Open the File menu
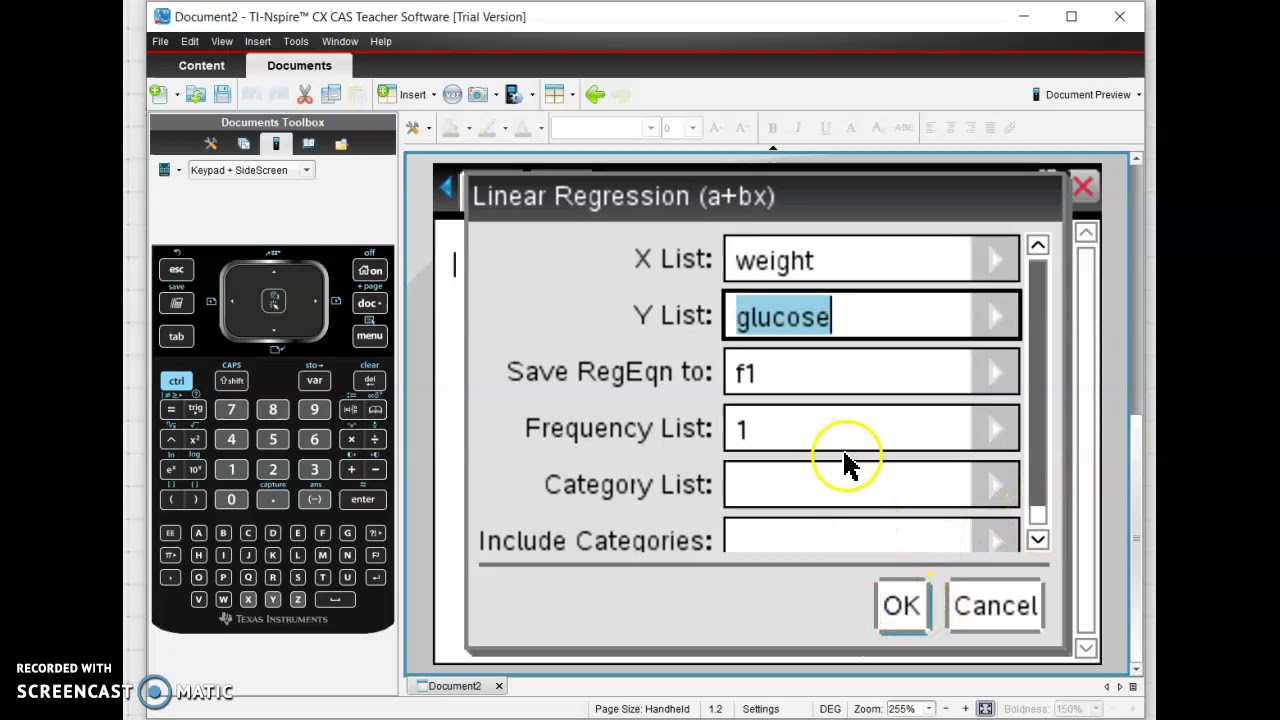The width and height of the screenshot is (1280, 720). click(x=160, y=41)
